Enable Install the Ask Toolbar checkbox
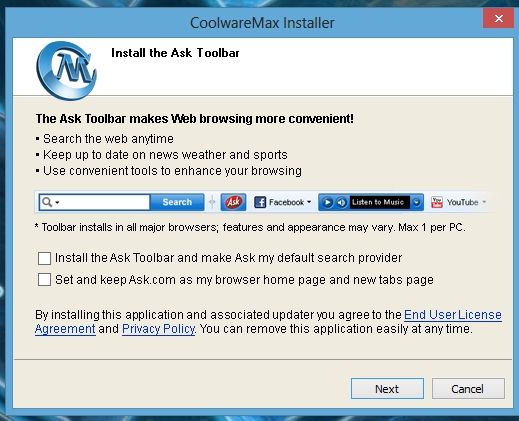Screen dimensions: 519x421 44,258
